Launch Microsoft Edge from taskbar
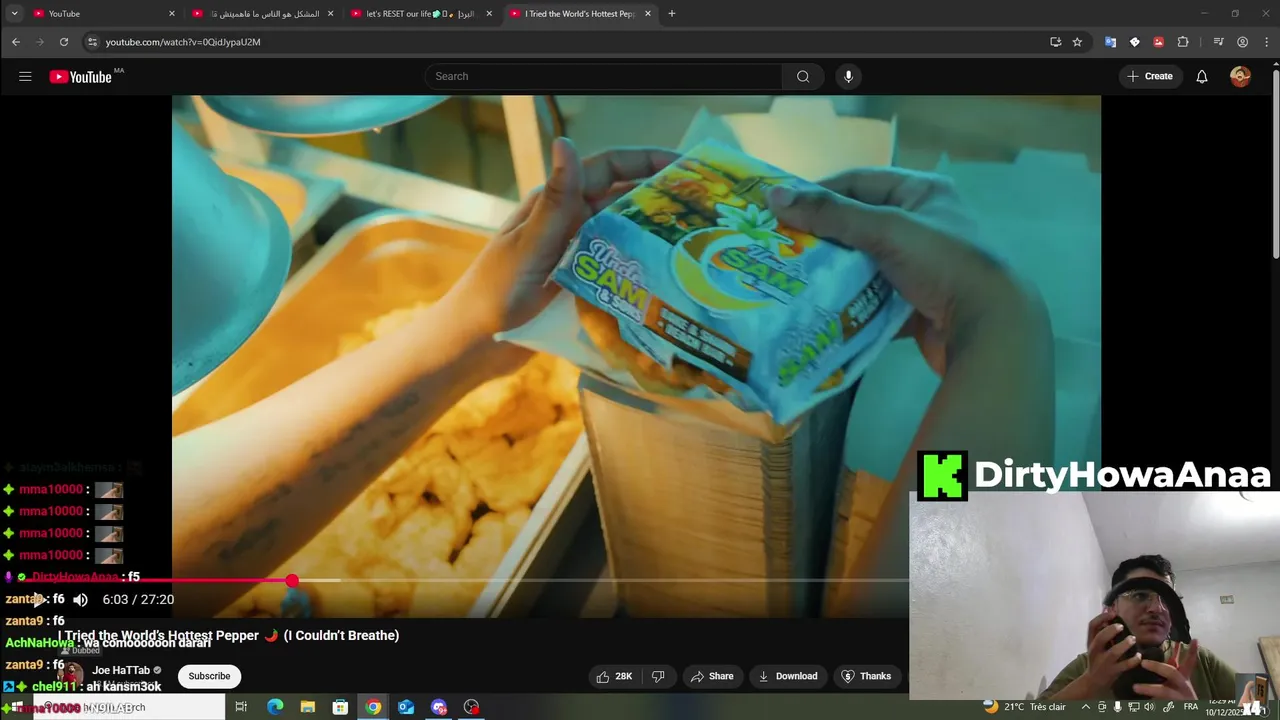The height and width of the screenshot is (720, 1280). (275, 707)
